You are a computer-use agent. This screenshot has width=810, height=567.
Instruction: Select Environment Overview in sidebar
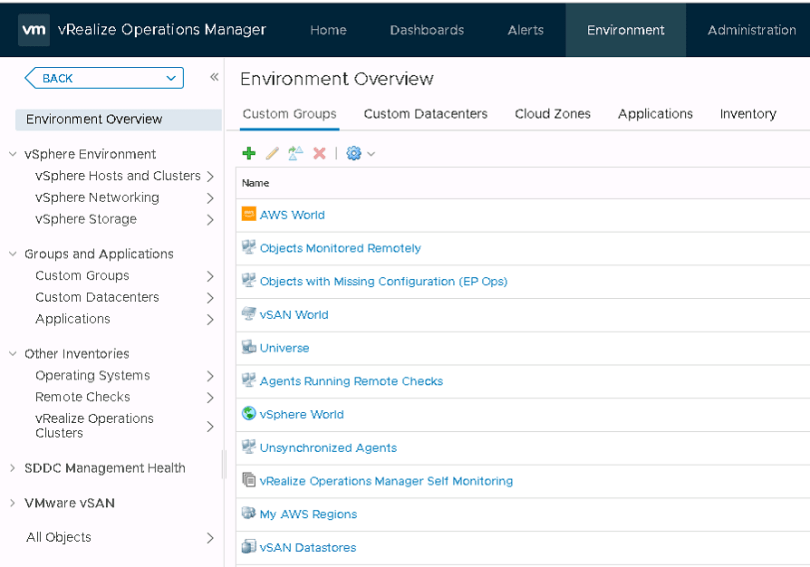tap(118, 119)
